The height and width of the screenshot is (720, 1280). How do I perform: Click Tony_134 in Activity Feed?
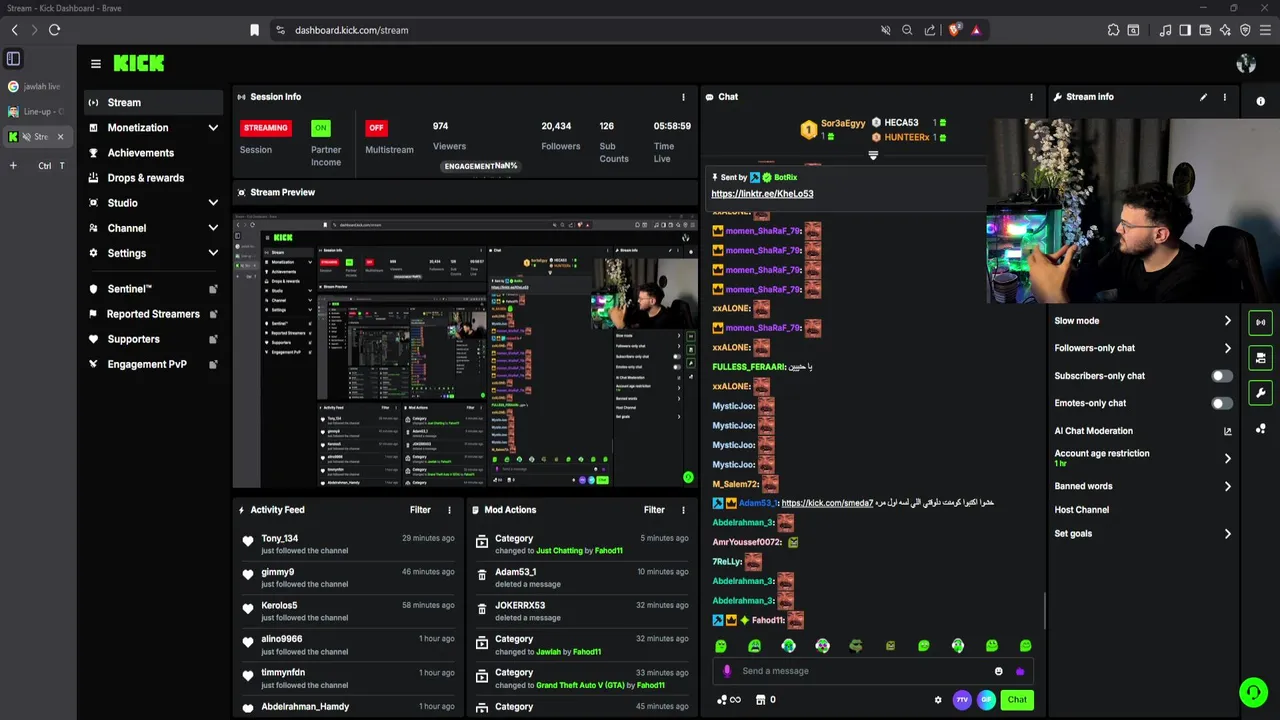[279, 539]
